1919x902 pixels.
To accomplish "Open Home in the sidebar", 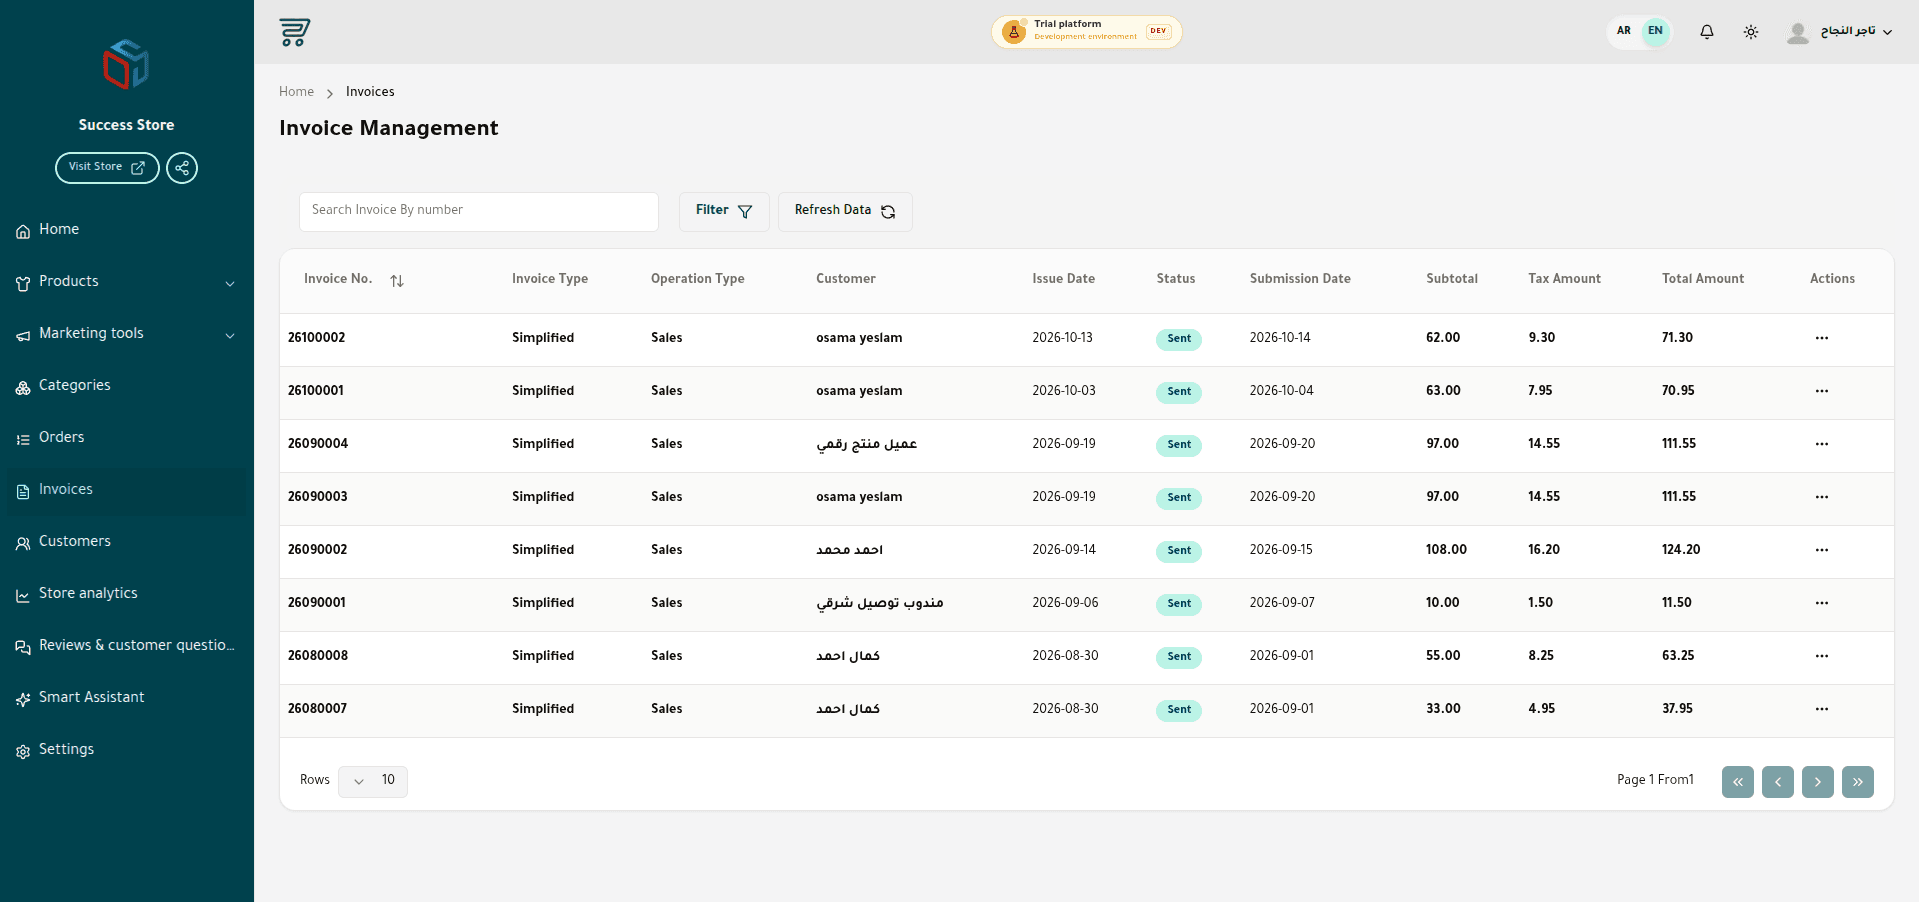I will click(126, 230).
